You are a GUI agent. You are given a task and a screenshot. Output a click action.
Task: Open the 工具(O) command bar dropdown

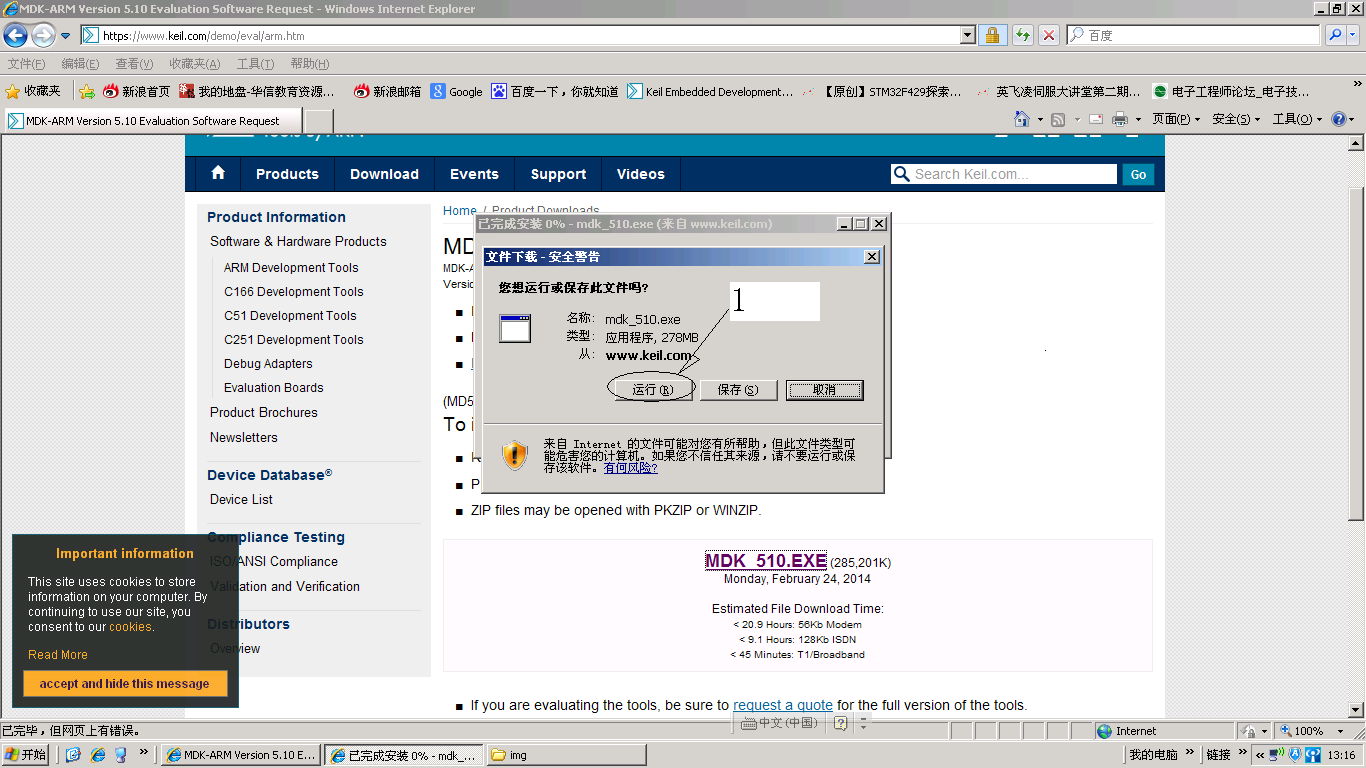coord(1297,119)
